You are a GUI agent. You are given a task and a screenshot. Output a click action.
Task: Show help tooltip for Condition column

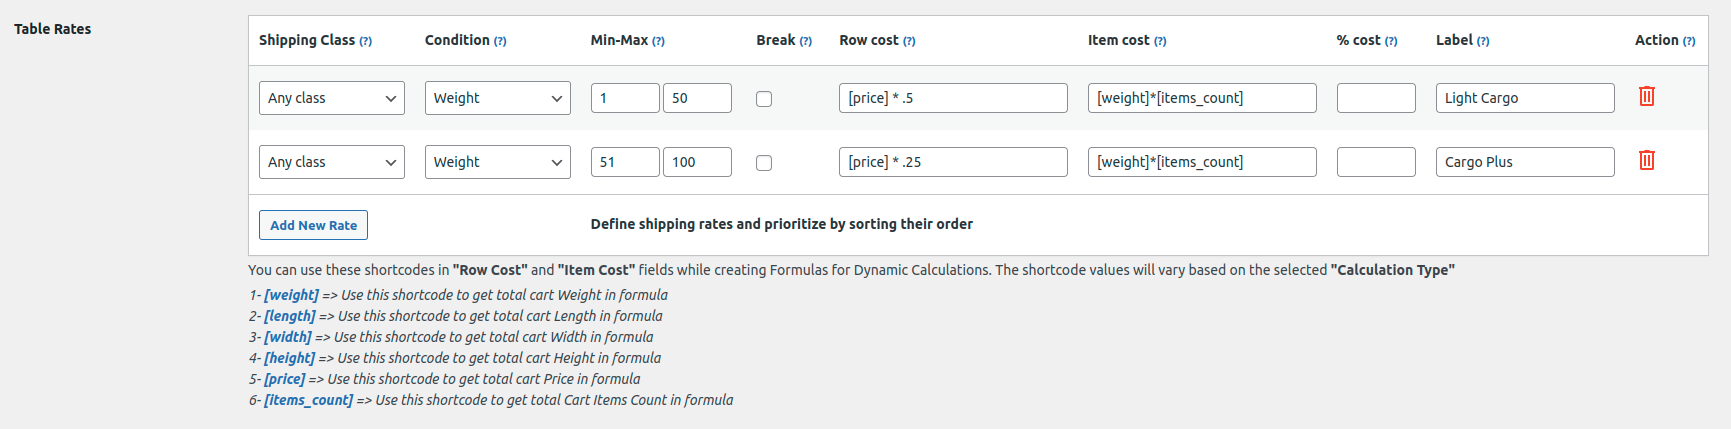pos(500,41)
